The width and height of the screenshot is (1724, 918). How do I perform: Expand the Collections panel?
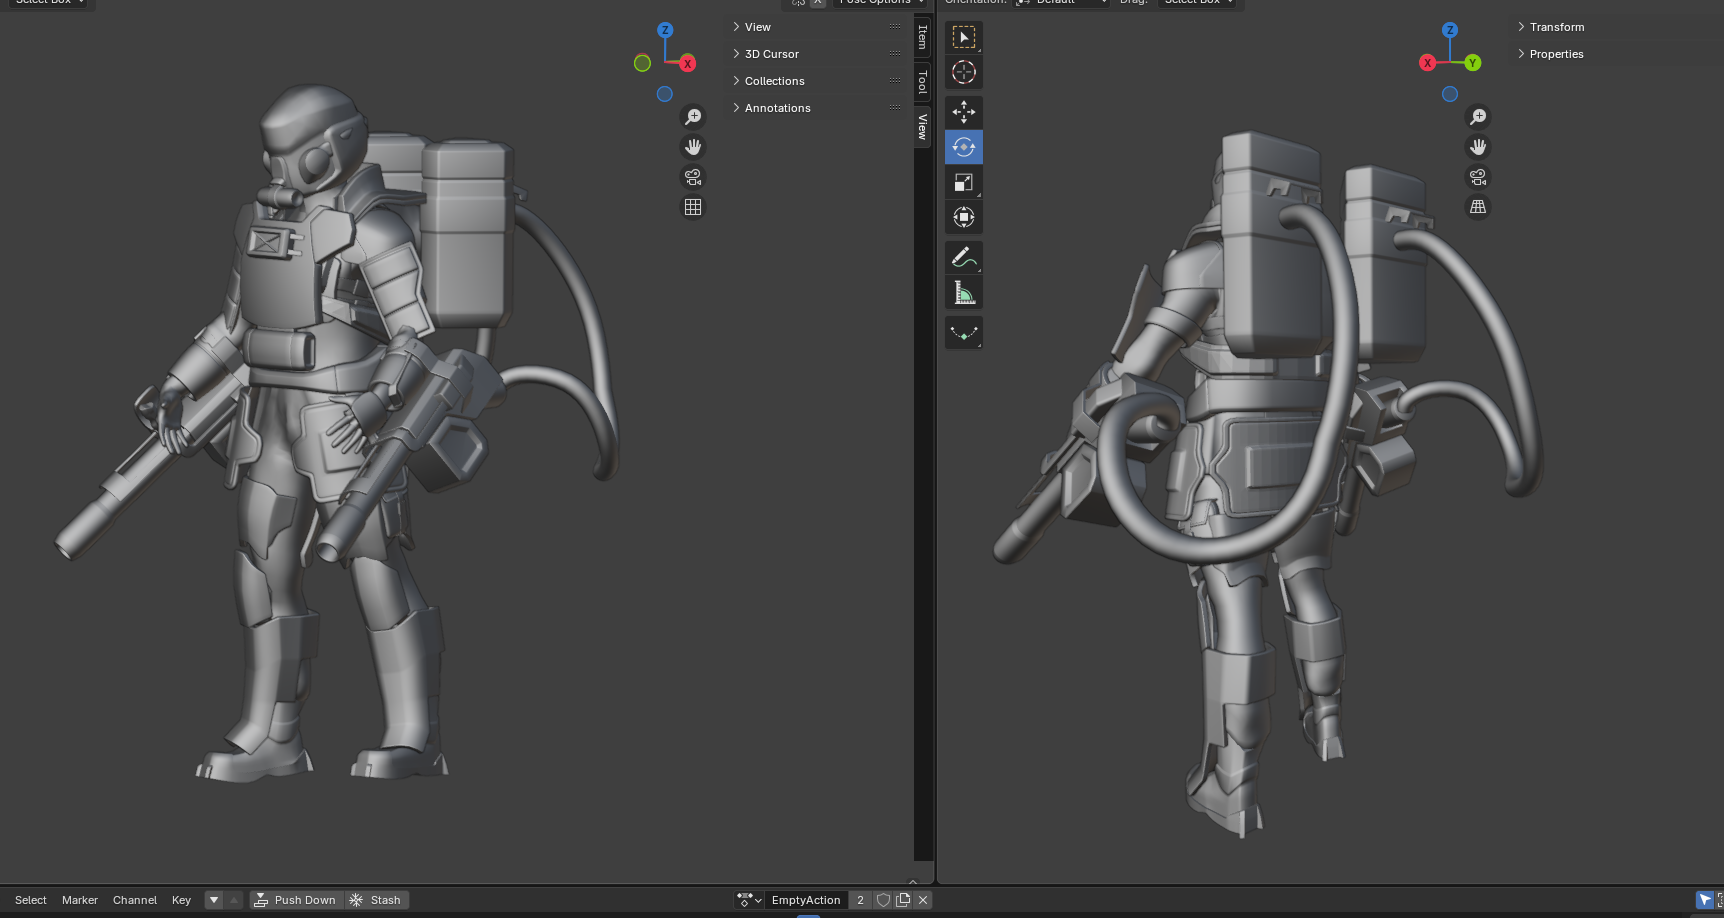[774, 81]
